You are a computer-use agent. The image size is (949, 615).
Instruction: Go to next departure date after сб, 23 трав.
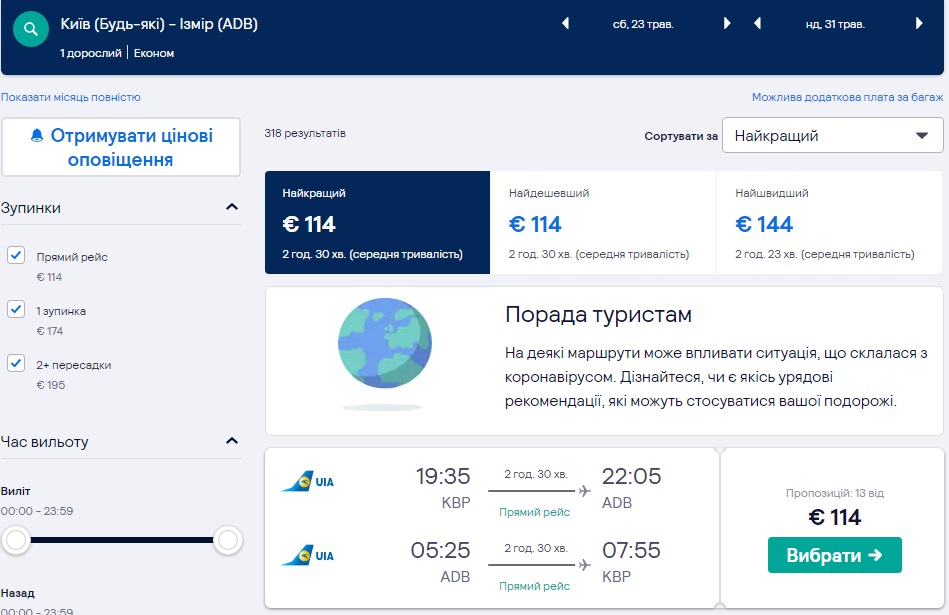pyautogui.click(x=727, y=24)
